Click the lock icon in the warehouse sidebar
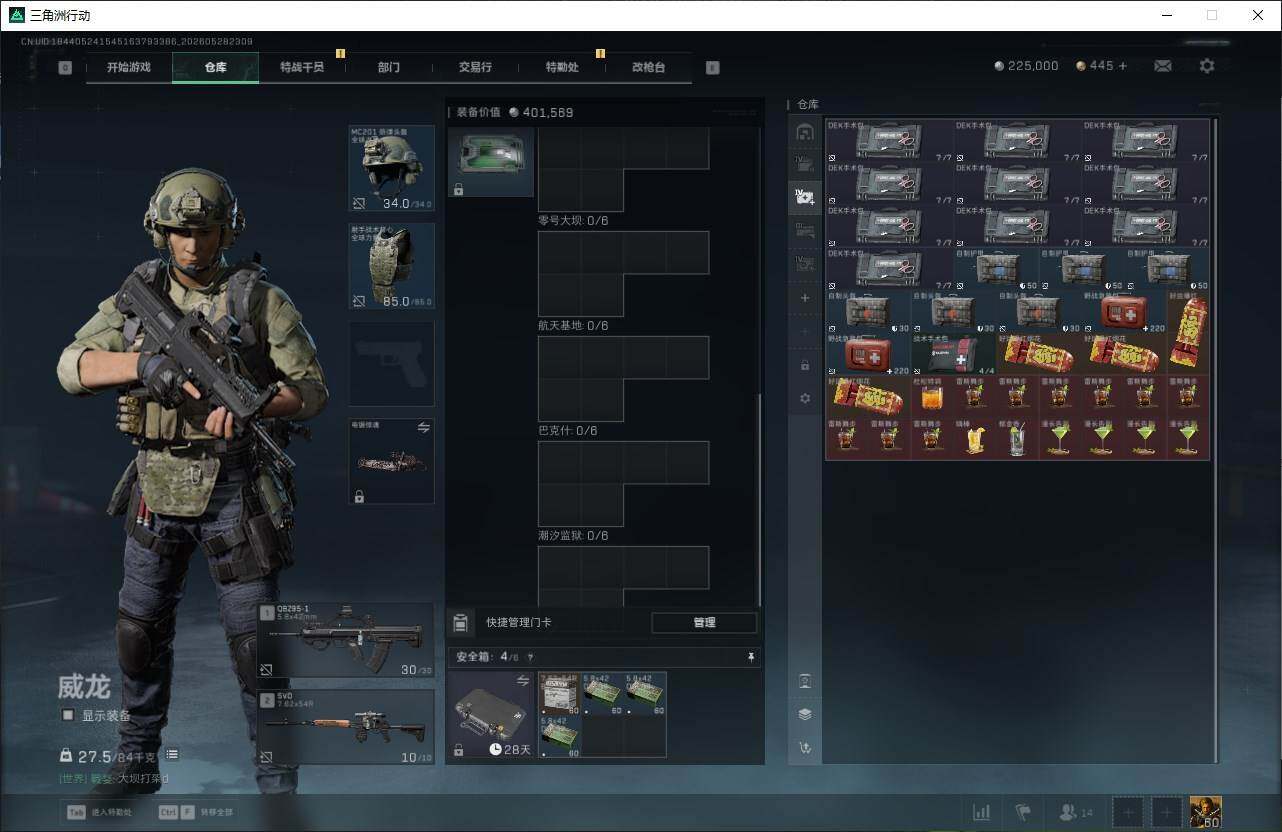 tap(805, 366)
